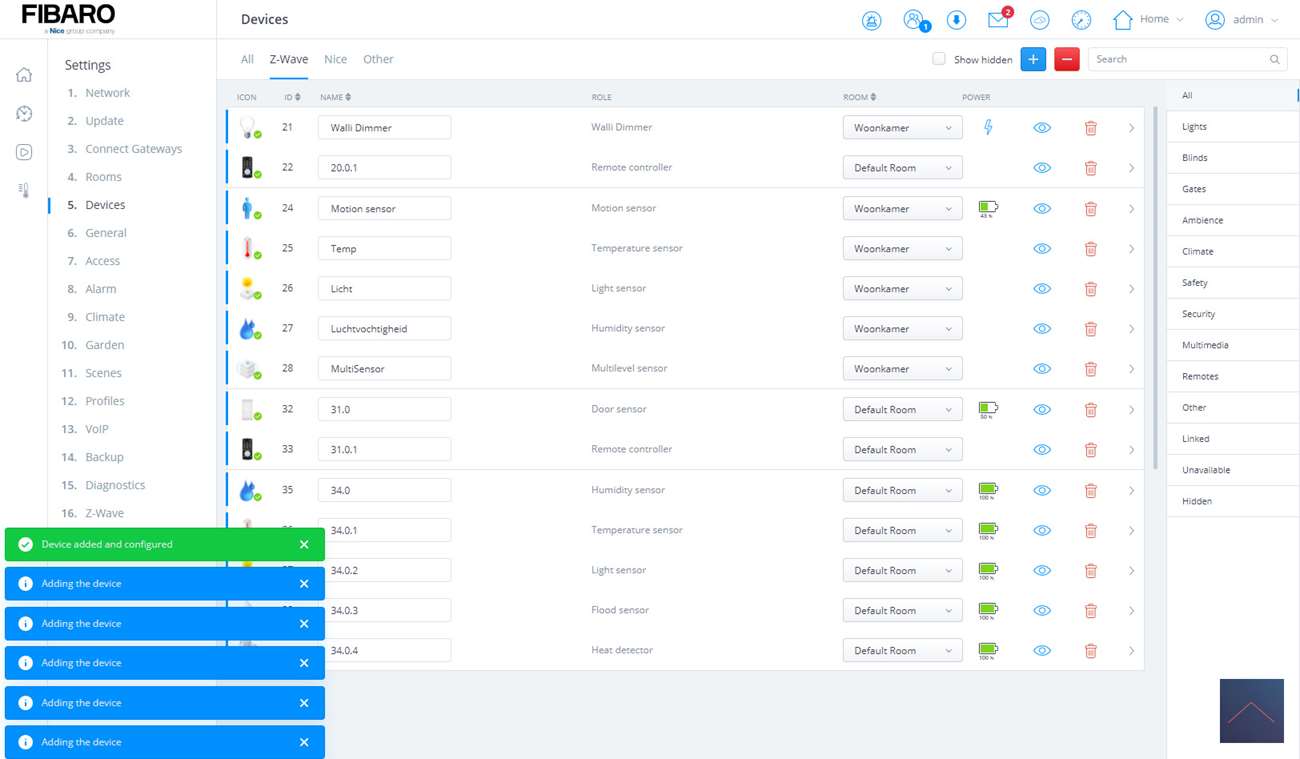Click the download update icon in header
The height and width of the screenshot is (759, 1300).
[x=956, y=20]
